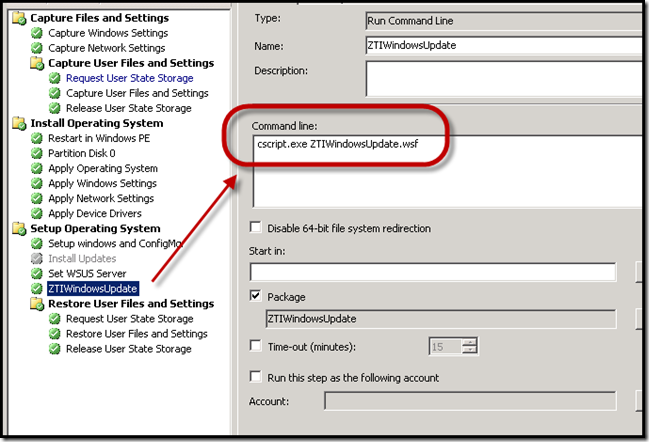This screenshot has width=649, height=442.
Task: Increase time-out minutes with spinner up arrow
Action: tap(469, 342)
